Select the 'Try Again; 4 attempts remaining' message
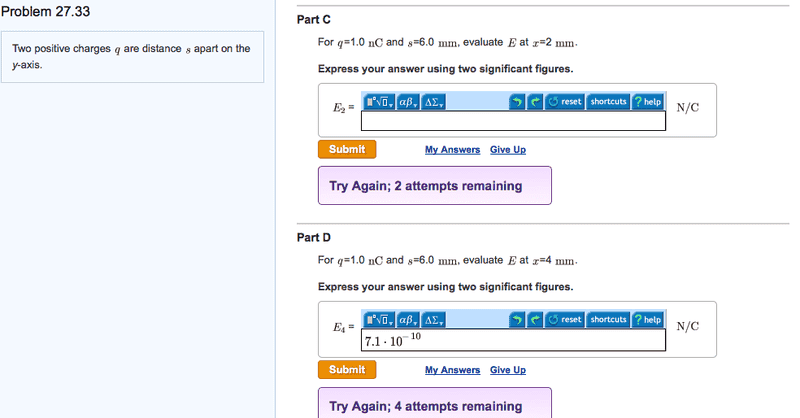800x418 pixels. pyautogui.click(x=435, y=403)
